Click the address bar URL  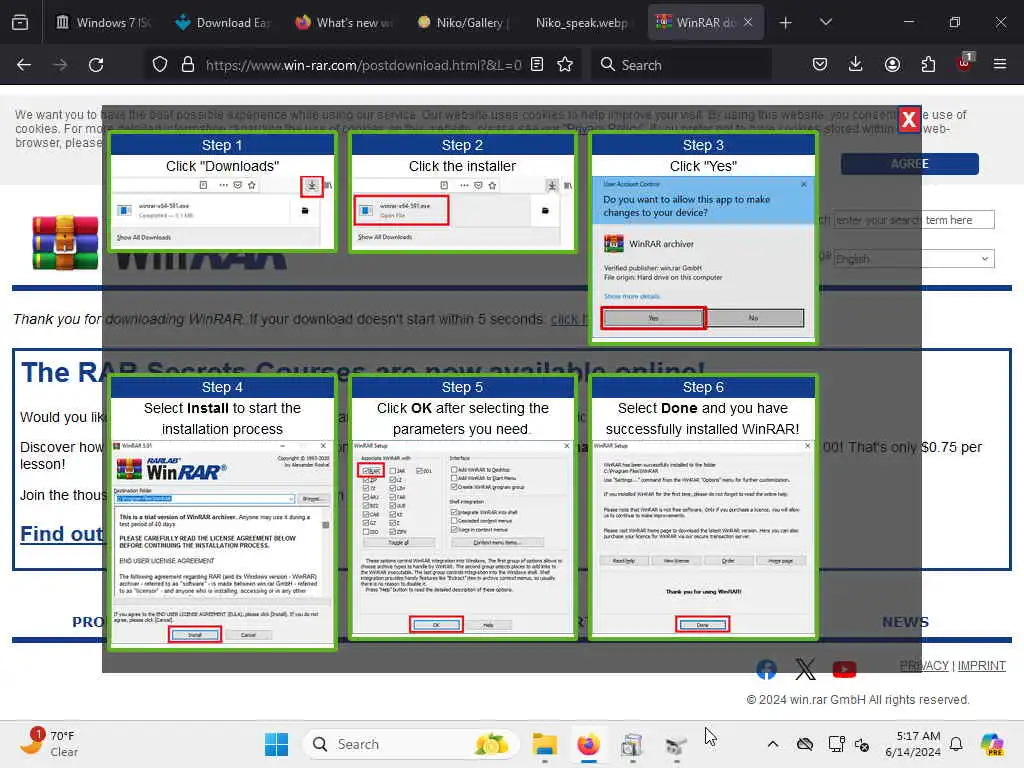pyautogui.click(x=363, y=65)
